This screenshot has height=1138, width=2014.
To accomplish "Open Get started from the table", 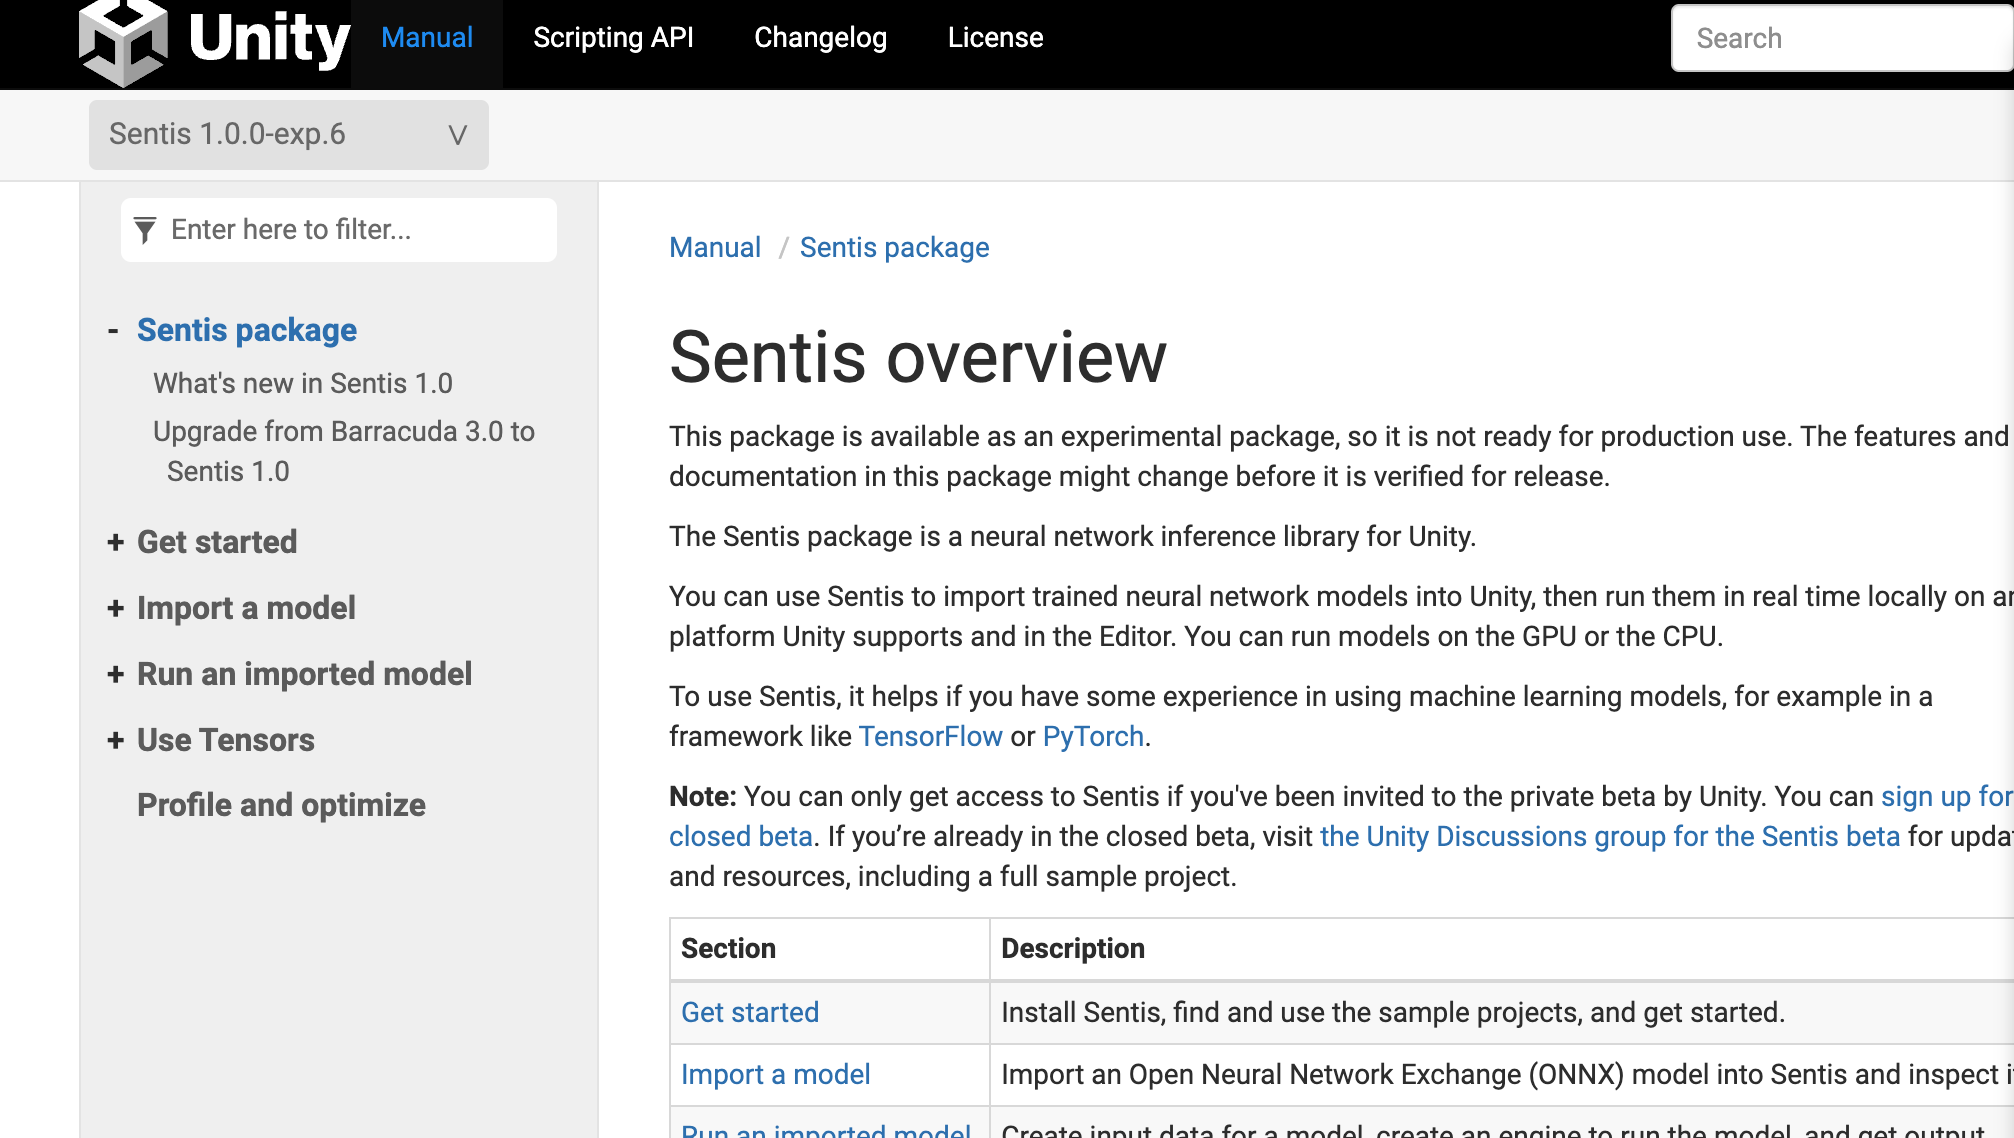I will point(749,1012).
